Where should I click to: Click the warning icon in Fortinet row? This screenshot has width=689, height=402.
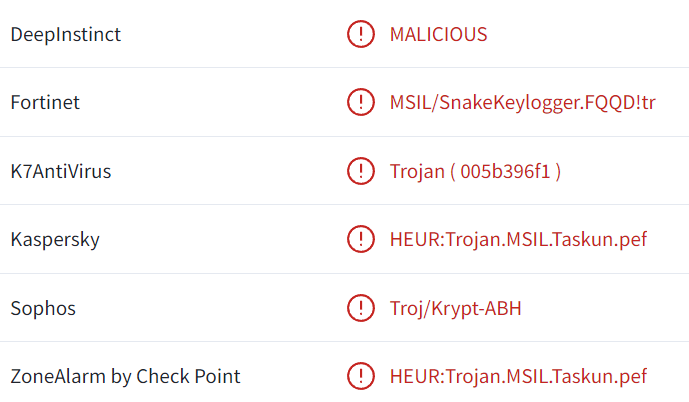[360, 102]
